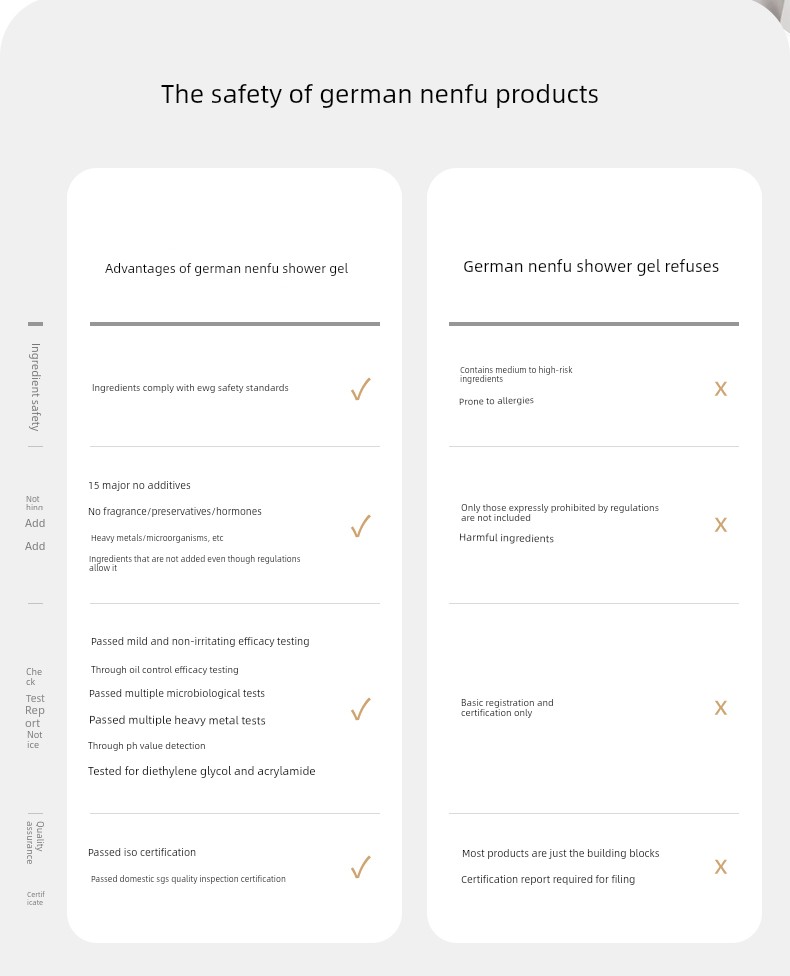
Task: Click the X next to Certification report required
Action: click(721, 866)
